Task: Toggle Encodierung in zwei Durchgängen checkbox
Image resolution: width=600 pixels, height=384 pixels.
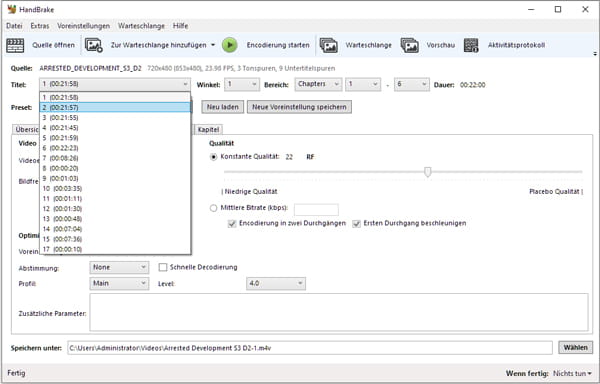Action: pyautogui.click(x=232, y=224)
